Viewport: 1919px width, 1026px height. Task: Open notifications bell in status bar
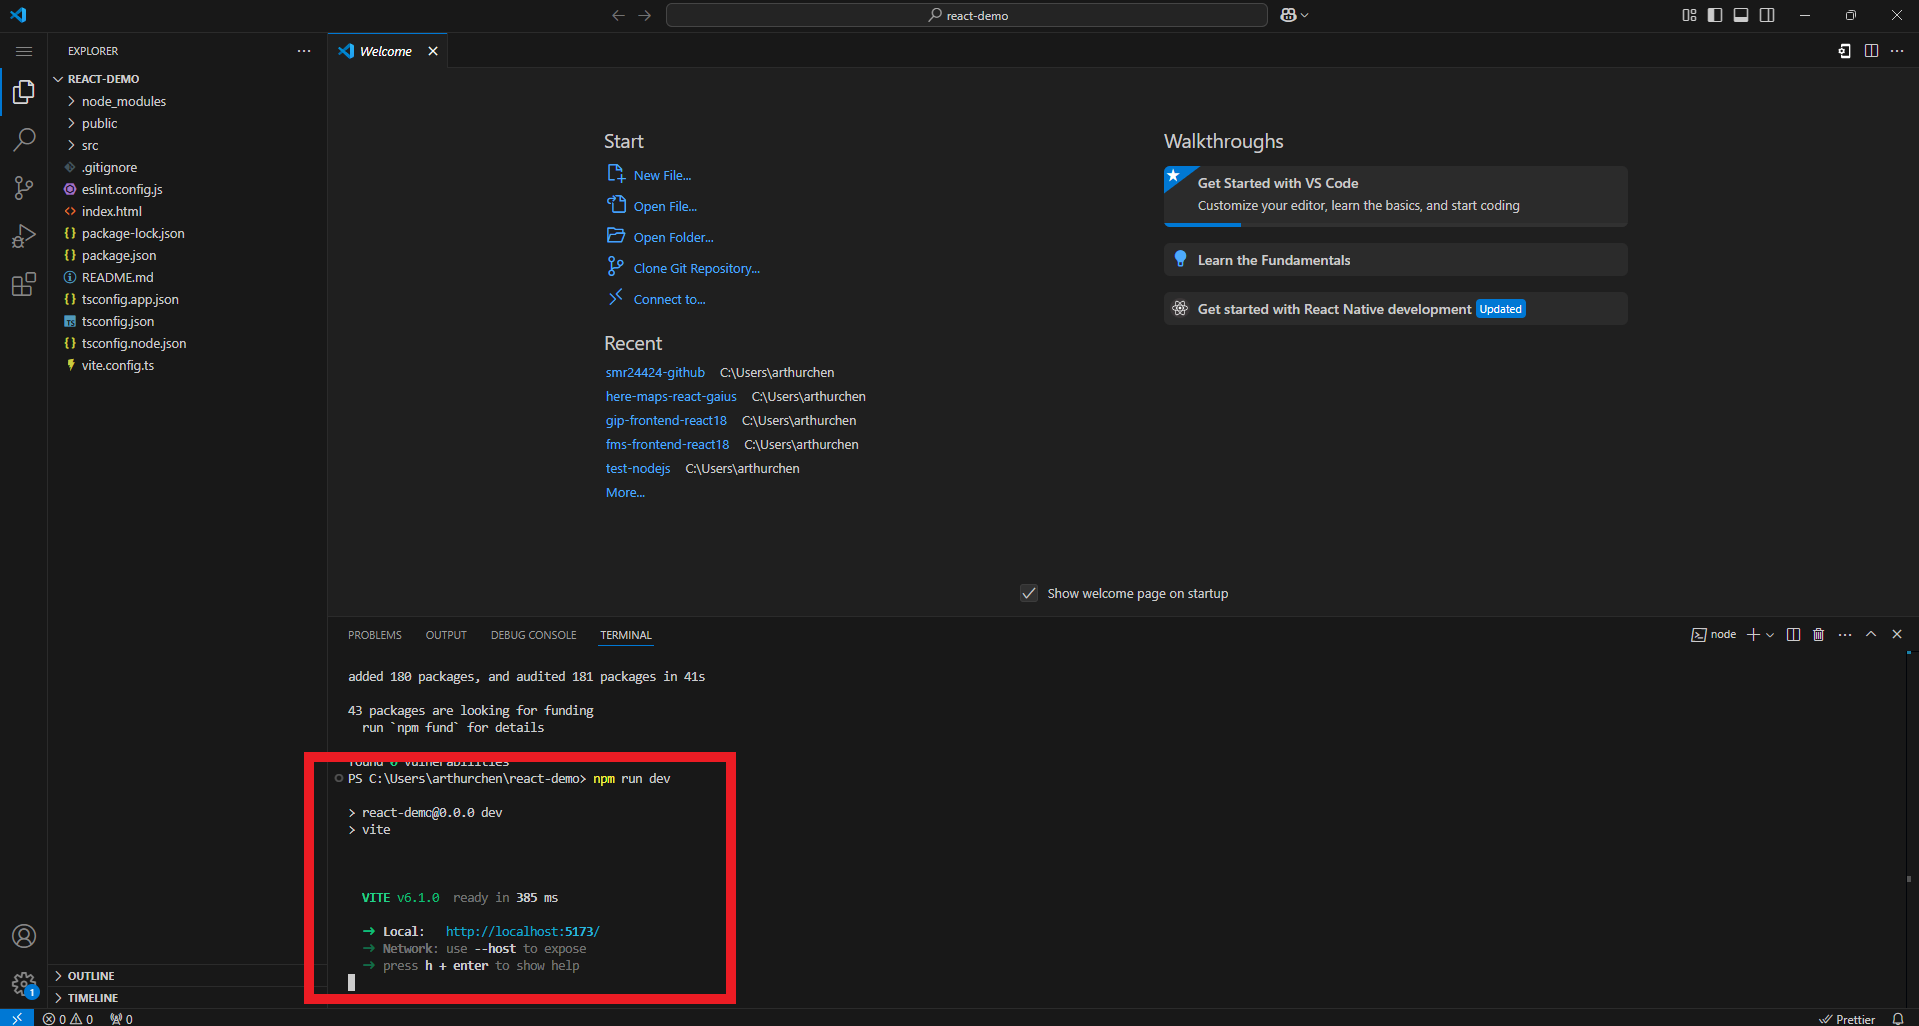pyautogui.click(x=1898, y=1019)
